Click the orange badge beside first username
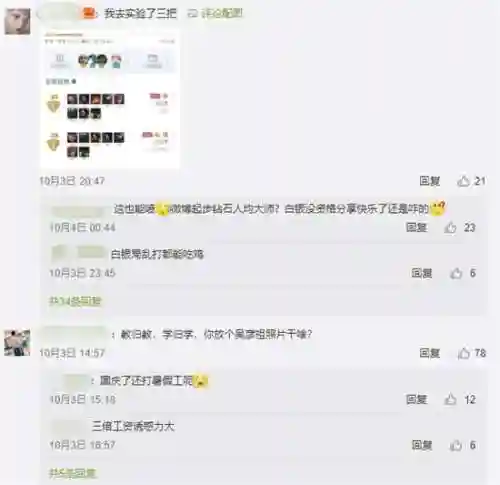Image resolution: width=500 pixels, height=485 pixels. tap(88, 13)
